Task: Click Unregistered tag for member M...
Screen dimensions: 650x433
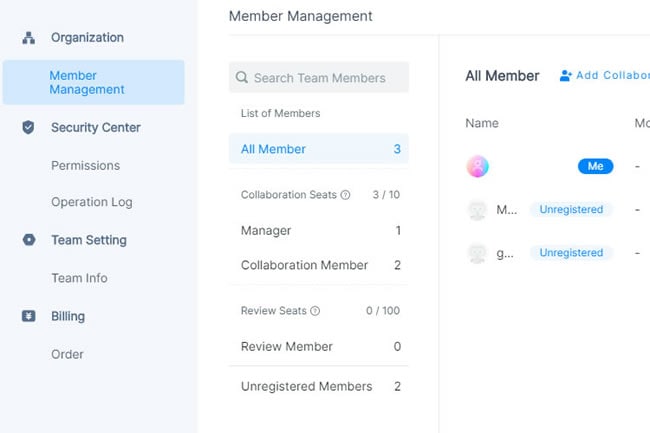Action: [571, 210]
